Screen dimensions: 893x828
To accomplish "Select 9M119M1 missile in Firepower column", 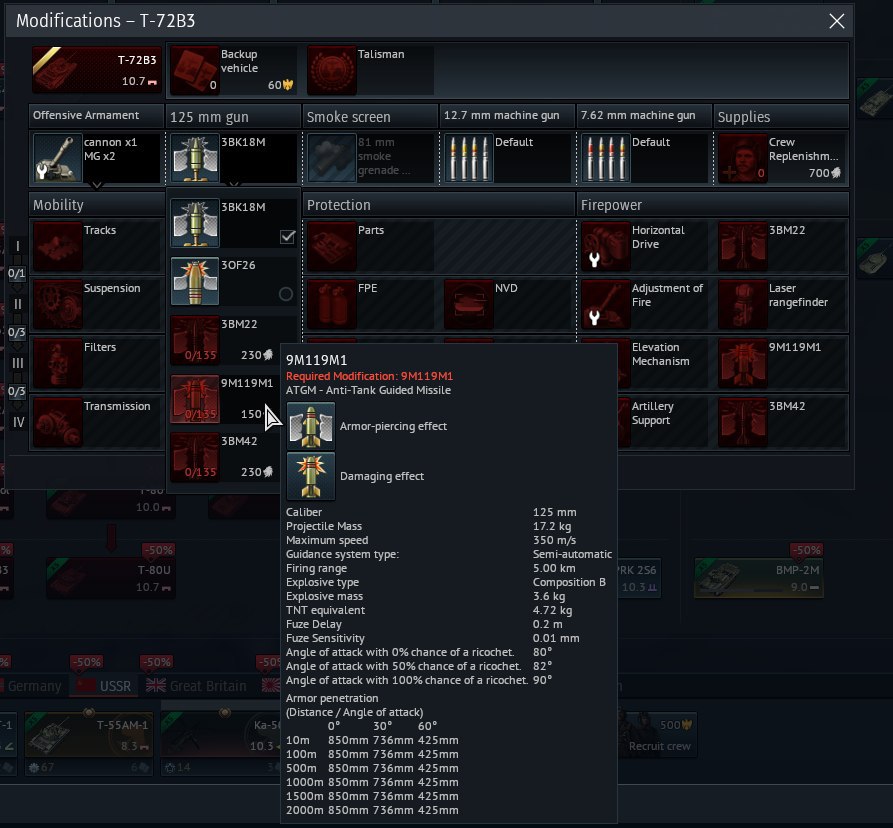I will 781,363.
